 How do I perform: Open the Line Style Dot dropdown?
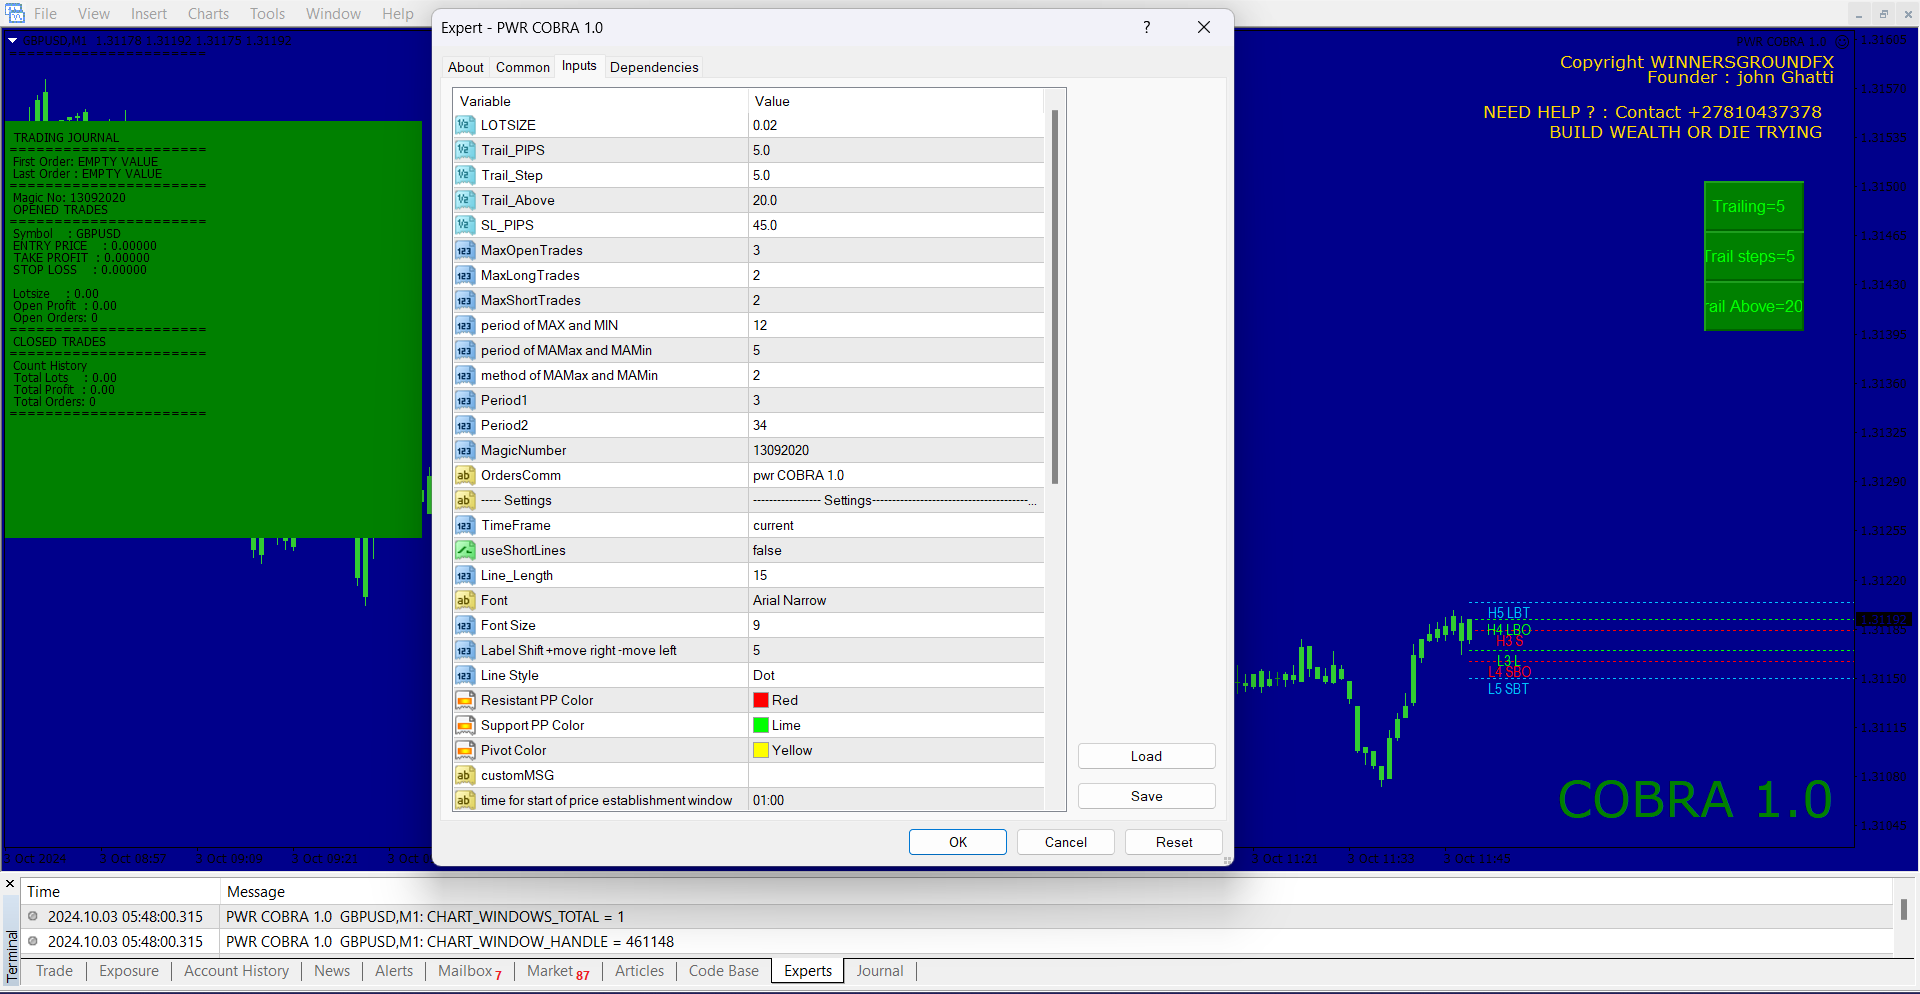(895, 675)
